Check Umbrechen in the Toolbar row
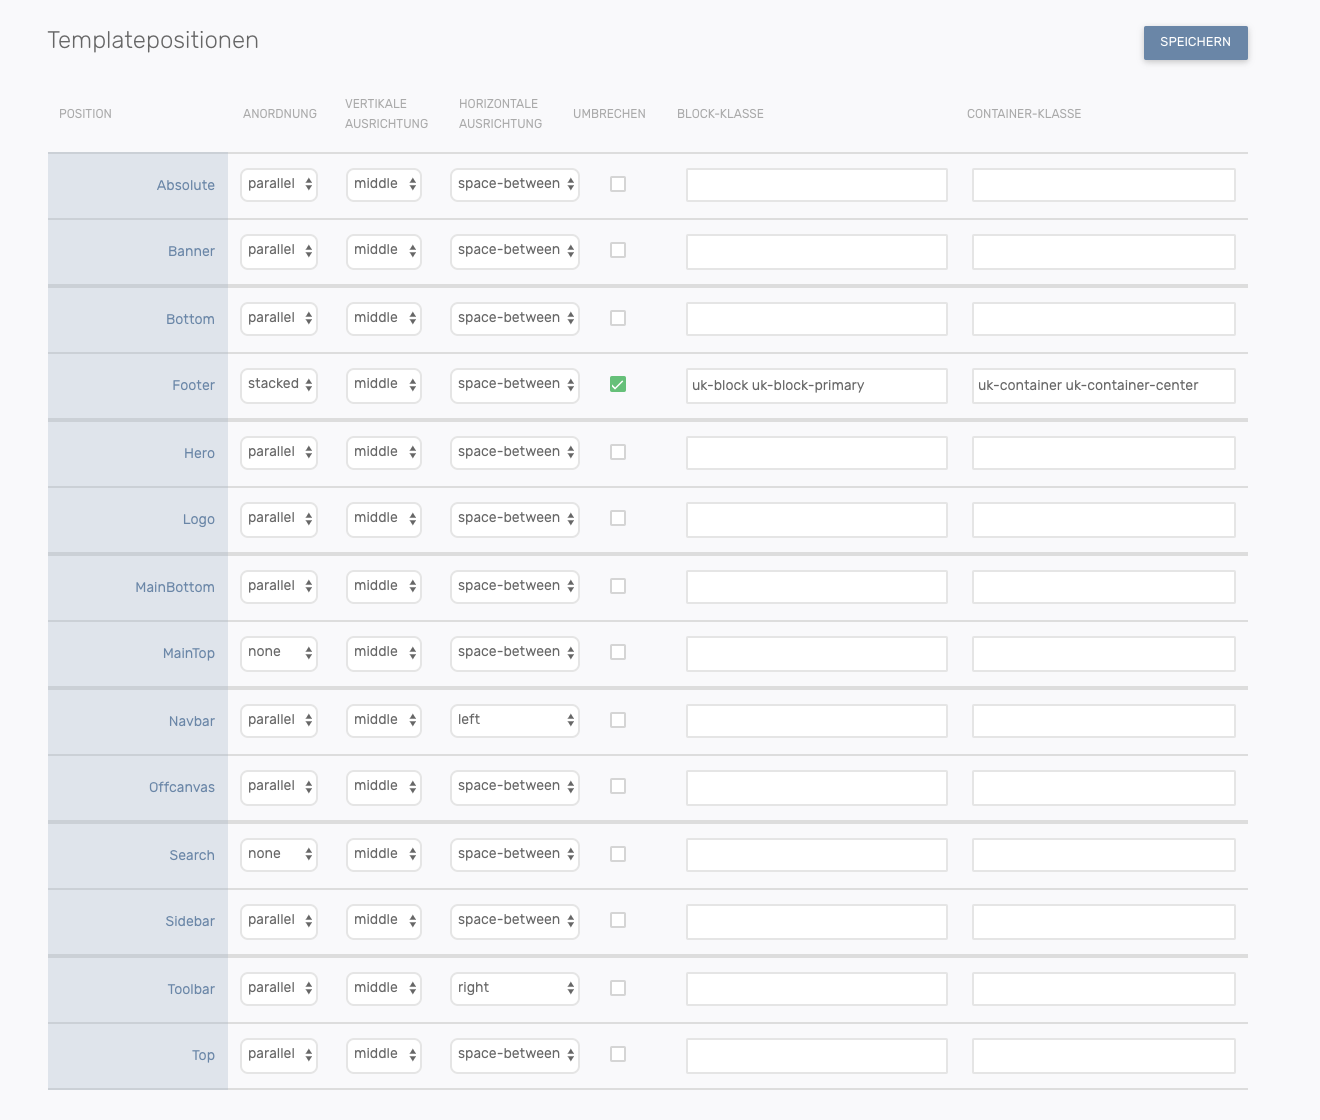Screen dimensions: 1320x1120 [x=618, y=988]
